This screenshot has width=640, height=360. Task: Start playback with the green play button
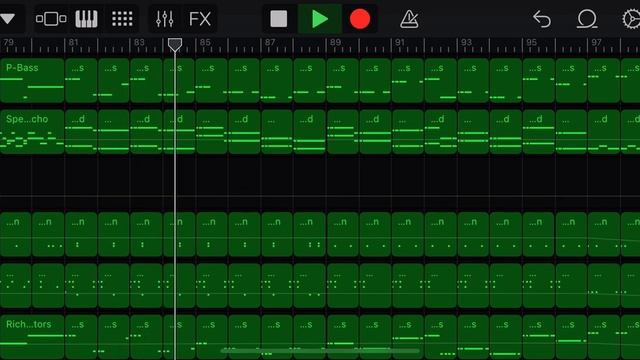[x=320, y=19]
